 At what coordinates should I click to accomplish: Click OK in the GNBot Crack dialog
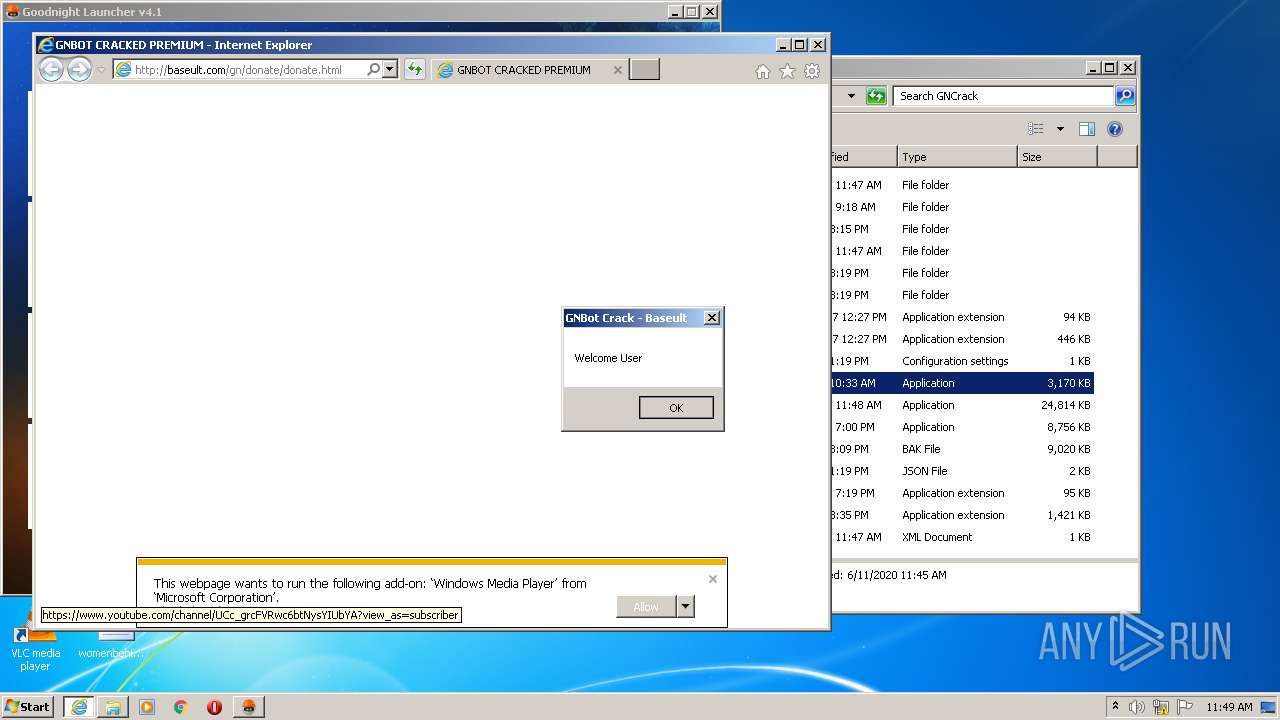[x=676, y=407]
